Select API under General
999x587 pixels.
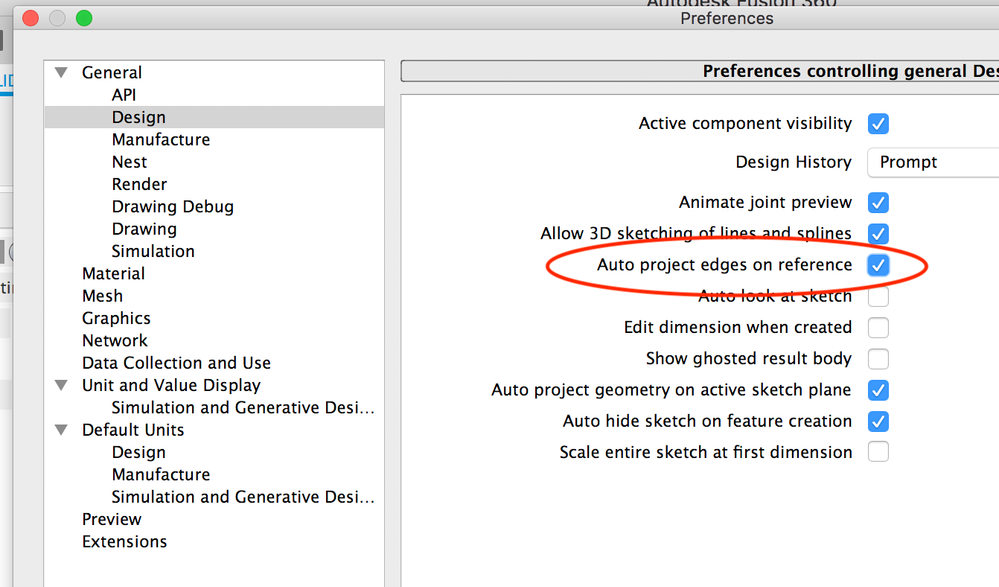tap(124, 95)
